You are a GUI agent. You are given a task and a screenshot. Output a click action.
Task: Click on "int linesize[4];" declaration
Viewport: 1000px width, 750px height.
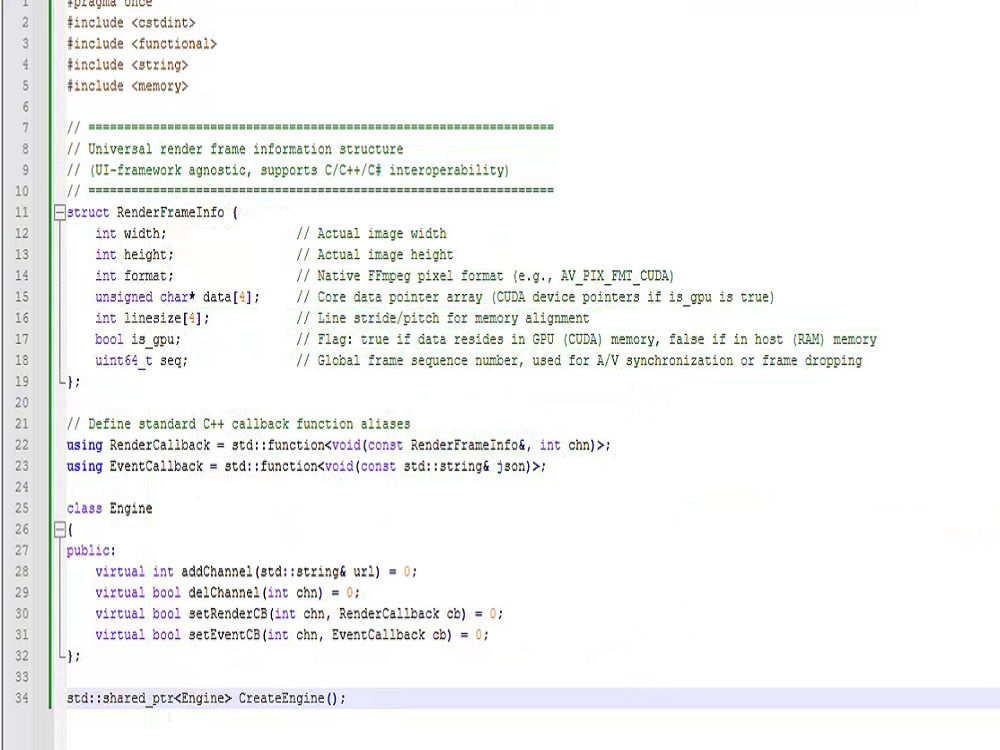point(152,318)
